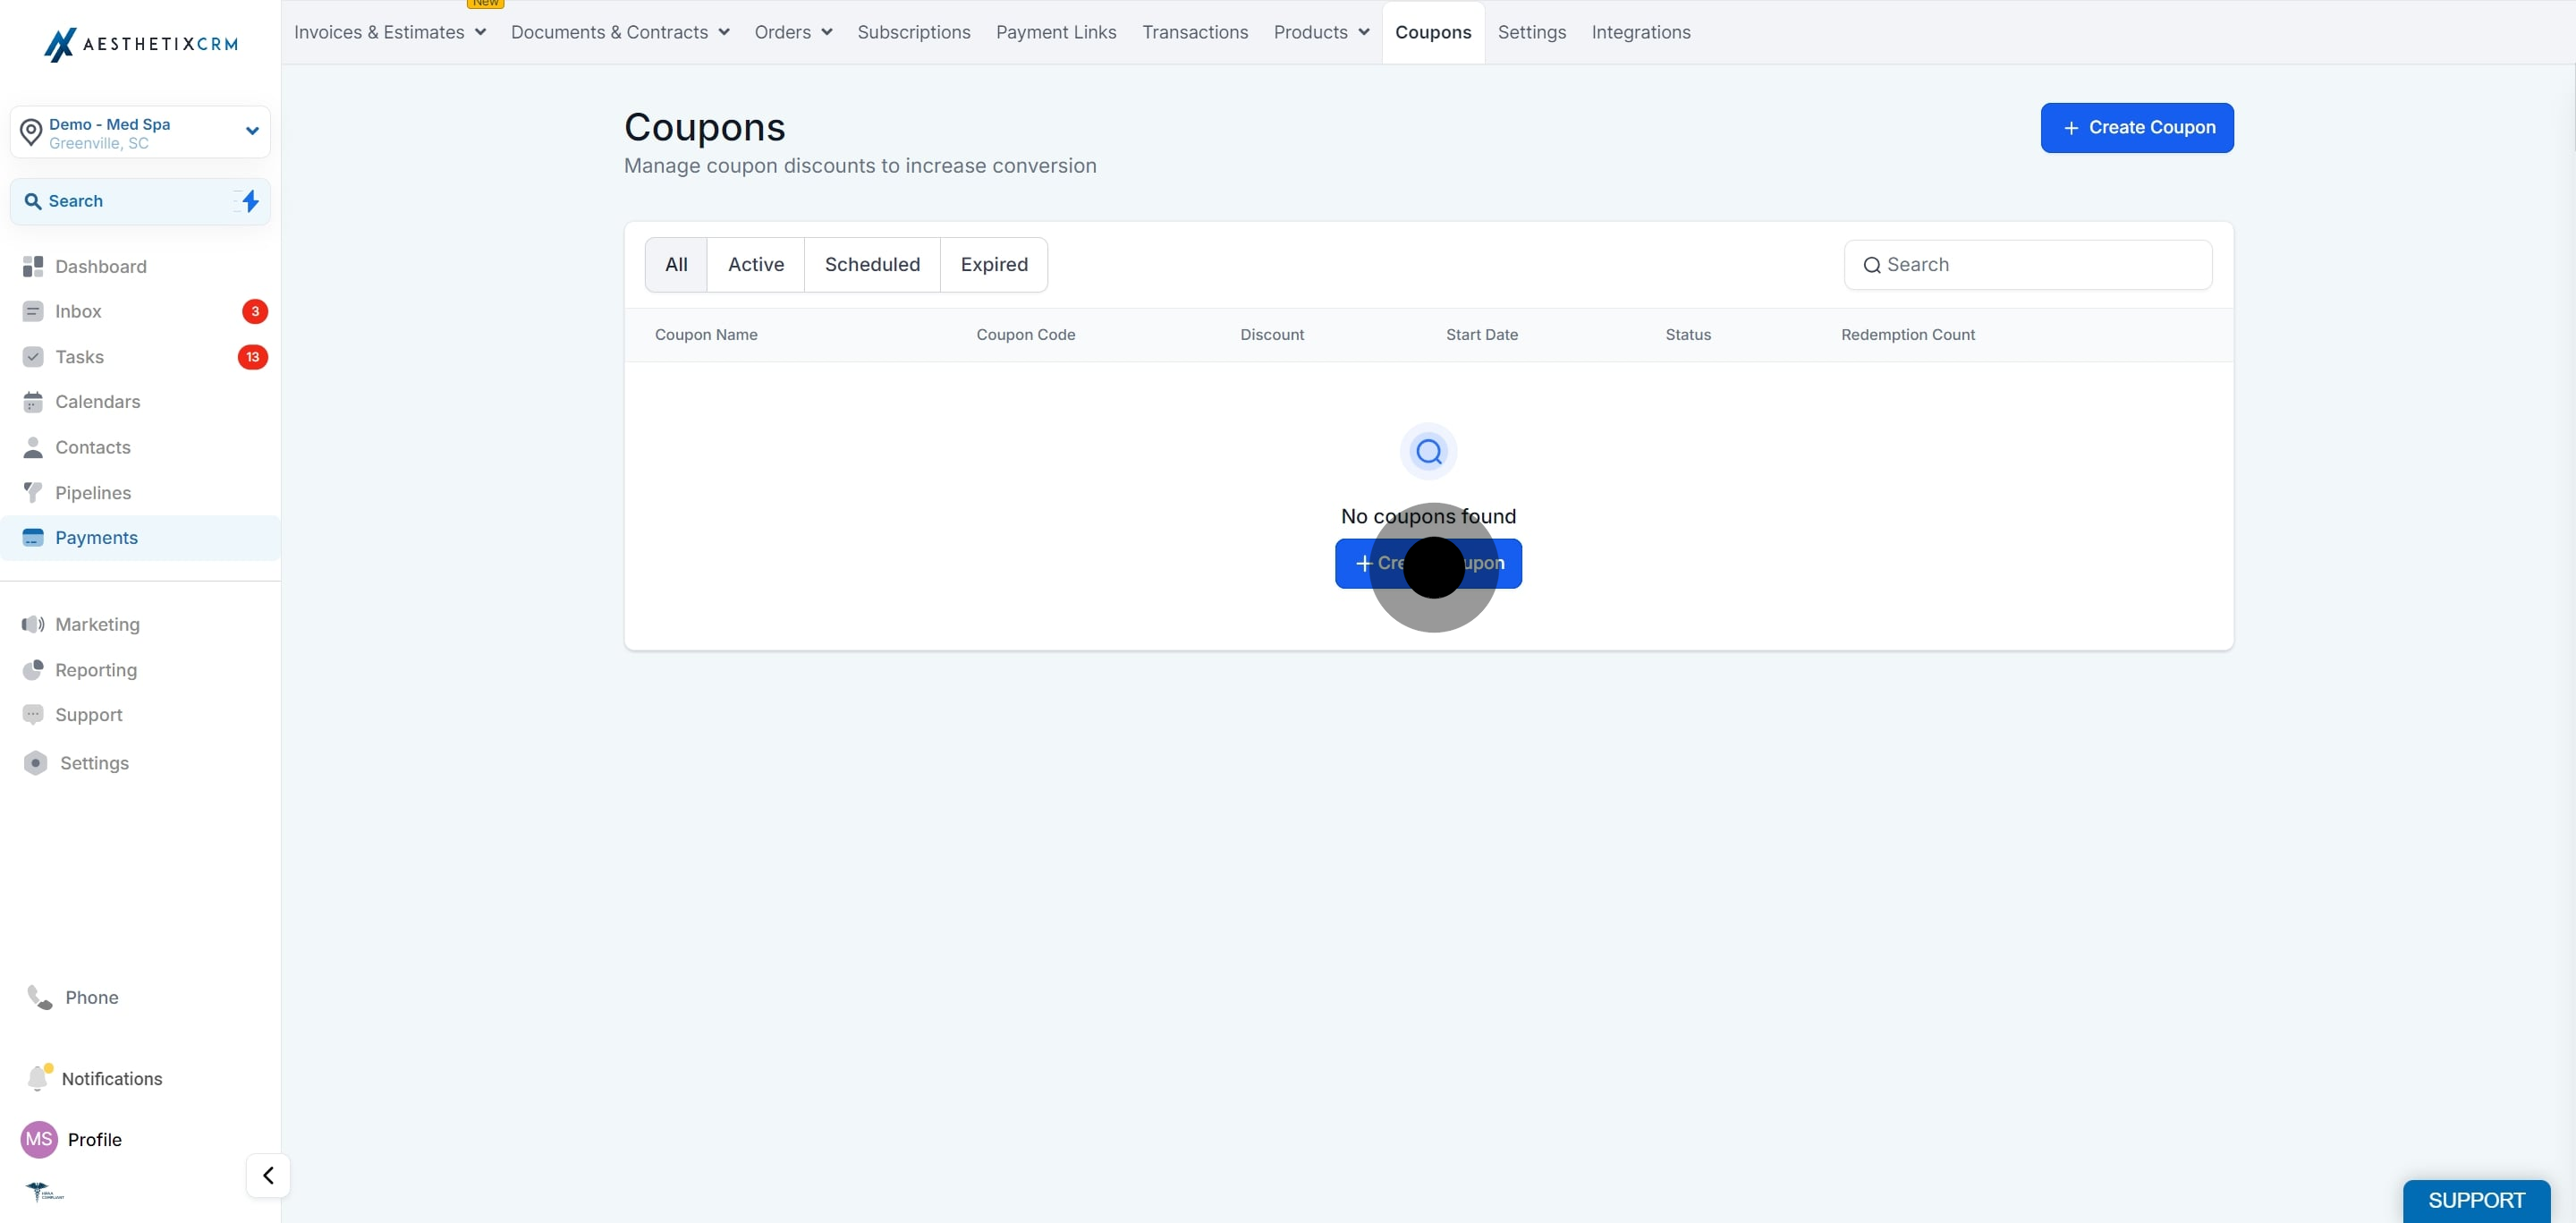
Task: Collapse the sidebar with chevron button
Action: coord(268,1175)
